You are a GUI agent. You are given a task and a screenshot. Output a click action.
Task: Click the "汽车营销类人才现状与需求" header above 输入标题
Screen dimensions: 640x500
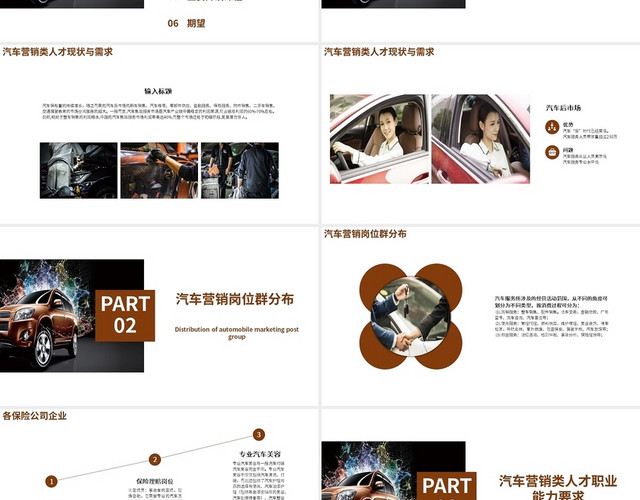click(x=58, y=52)
